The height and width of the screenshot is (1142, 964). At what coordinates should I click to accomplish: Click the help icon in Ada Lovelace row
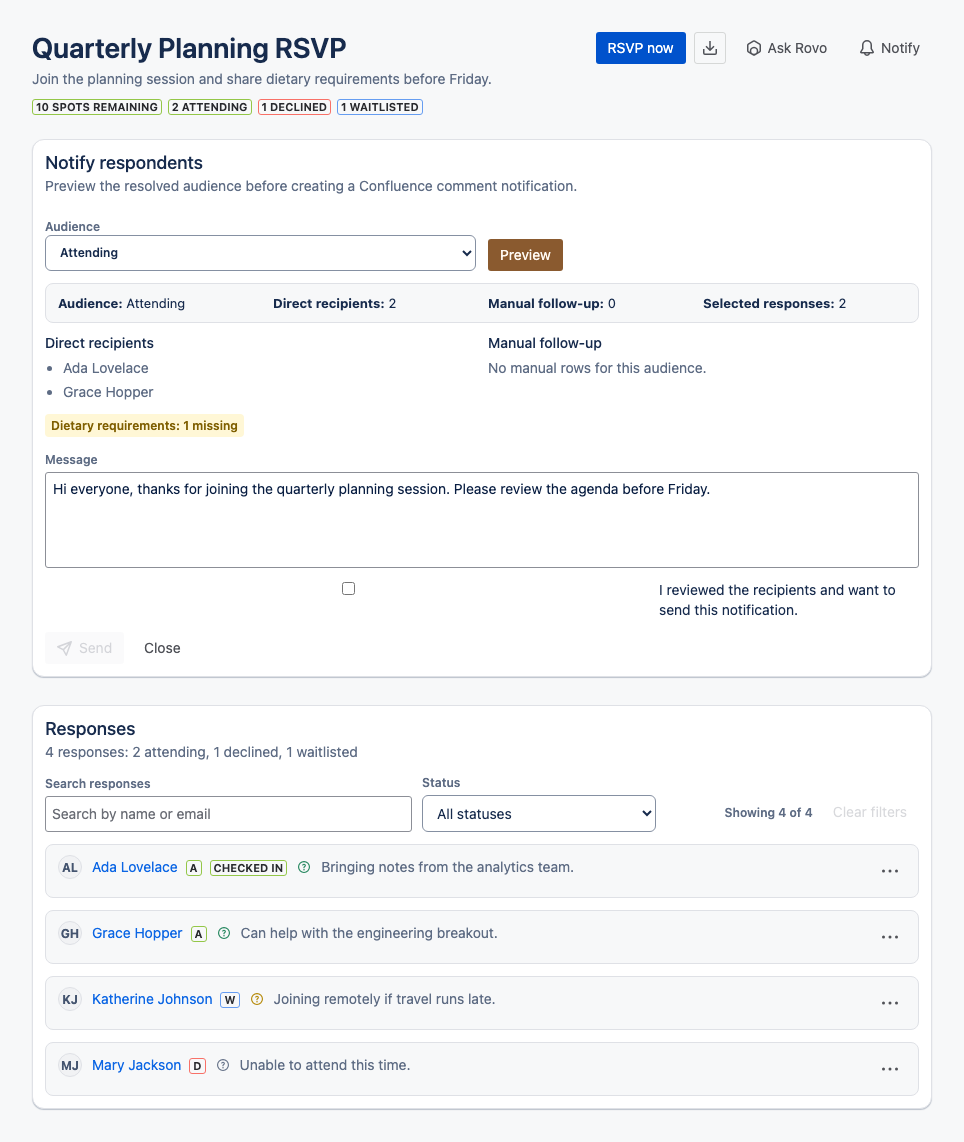[x=304, y=867]
